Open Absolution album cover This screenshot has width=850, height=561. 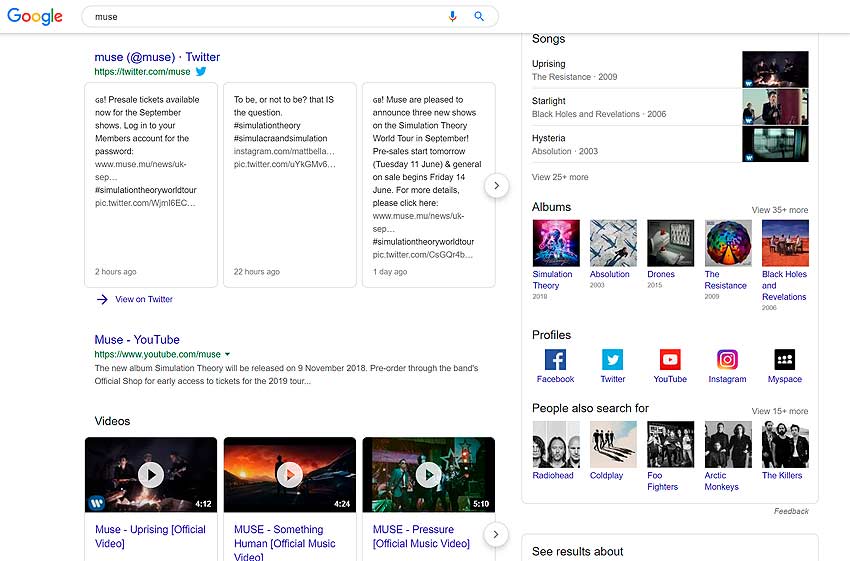pos(613,243)
